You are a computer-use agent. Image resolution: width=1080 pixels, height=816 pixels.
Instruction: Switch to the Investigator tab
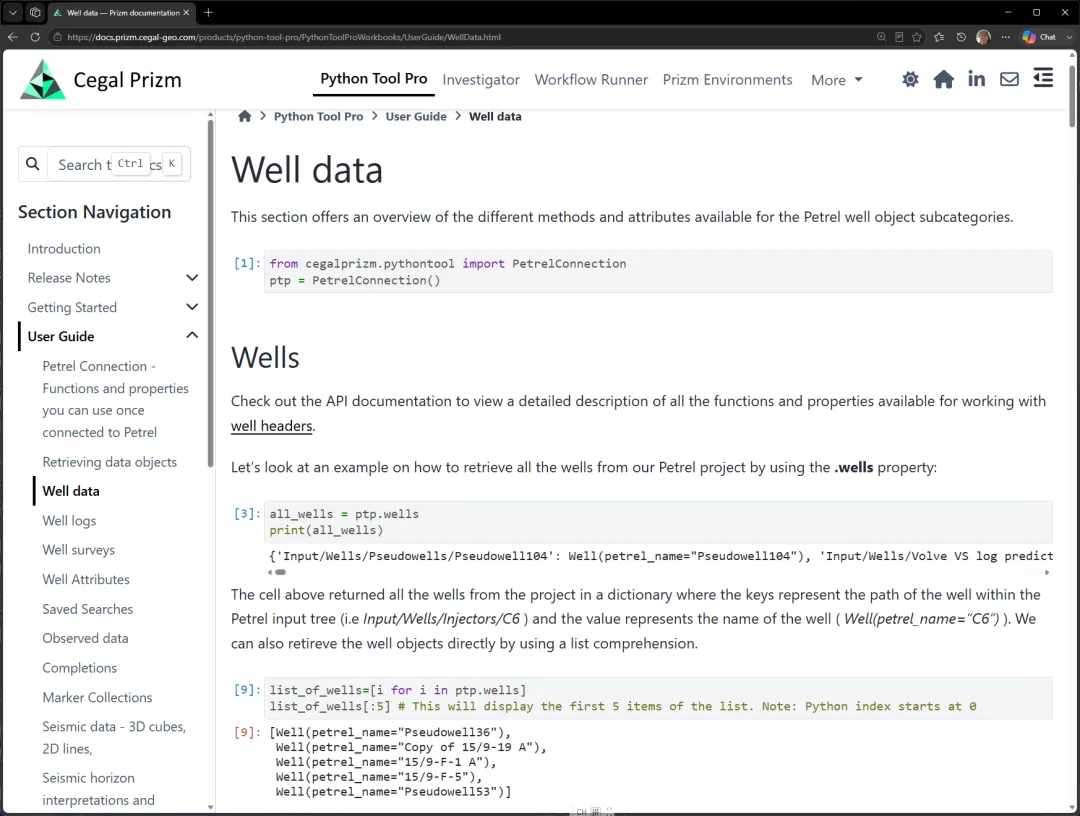pyautogui.click(x=481, y=80)
